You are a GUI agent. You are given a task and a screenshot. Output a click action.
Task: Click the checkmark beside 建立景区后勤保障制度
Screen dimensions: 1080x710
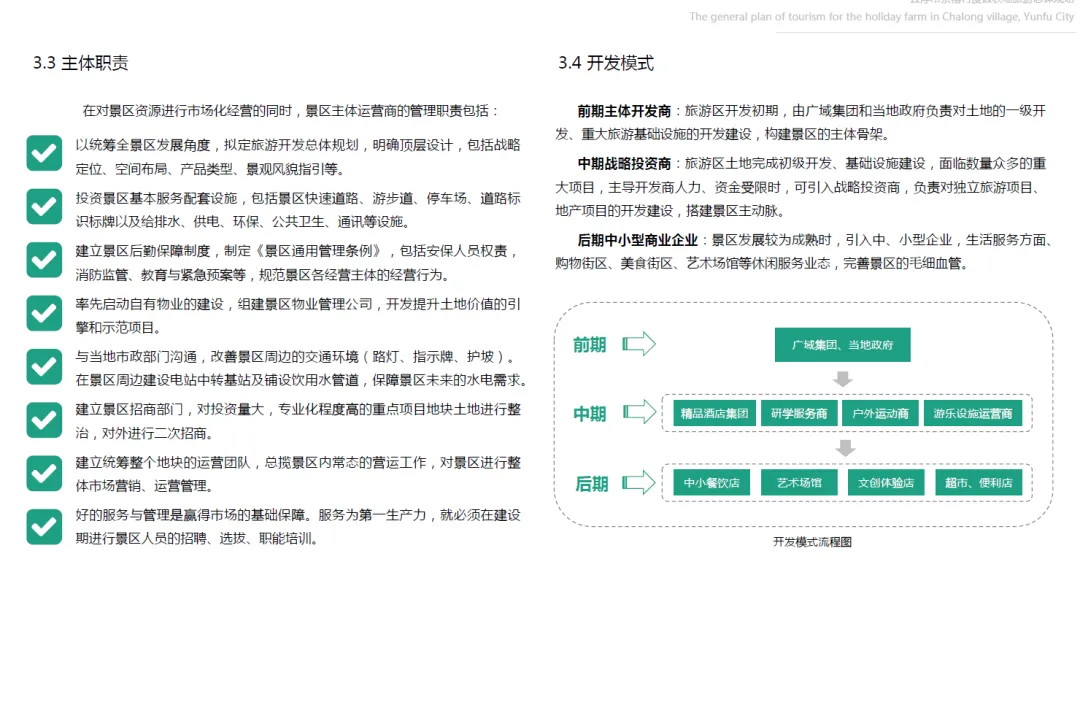click(44, 260)
